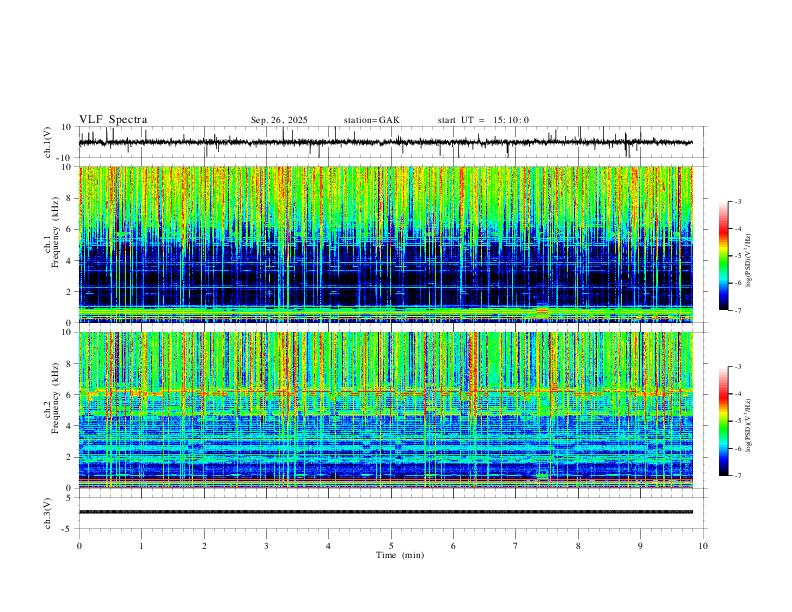Click tick label "3" on Time axis
792x612 pixels.
pos(266,546)
